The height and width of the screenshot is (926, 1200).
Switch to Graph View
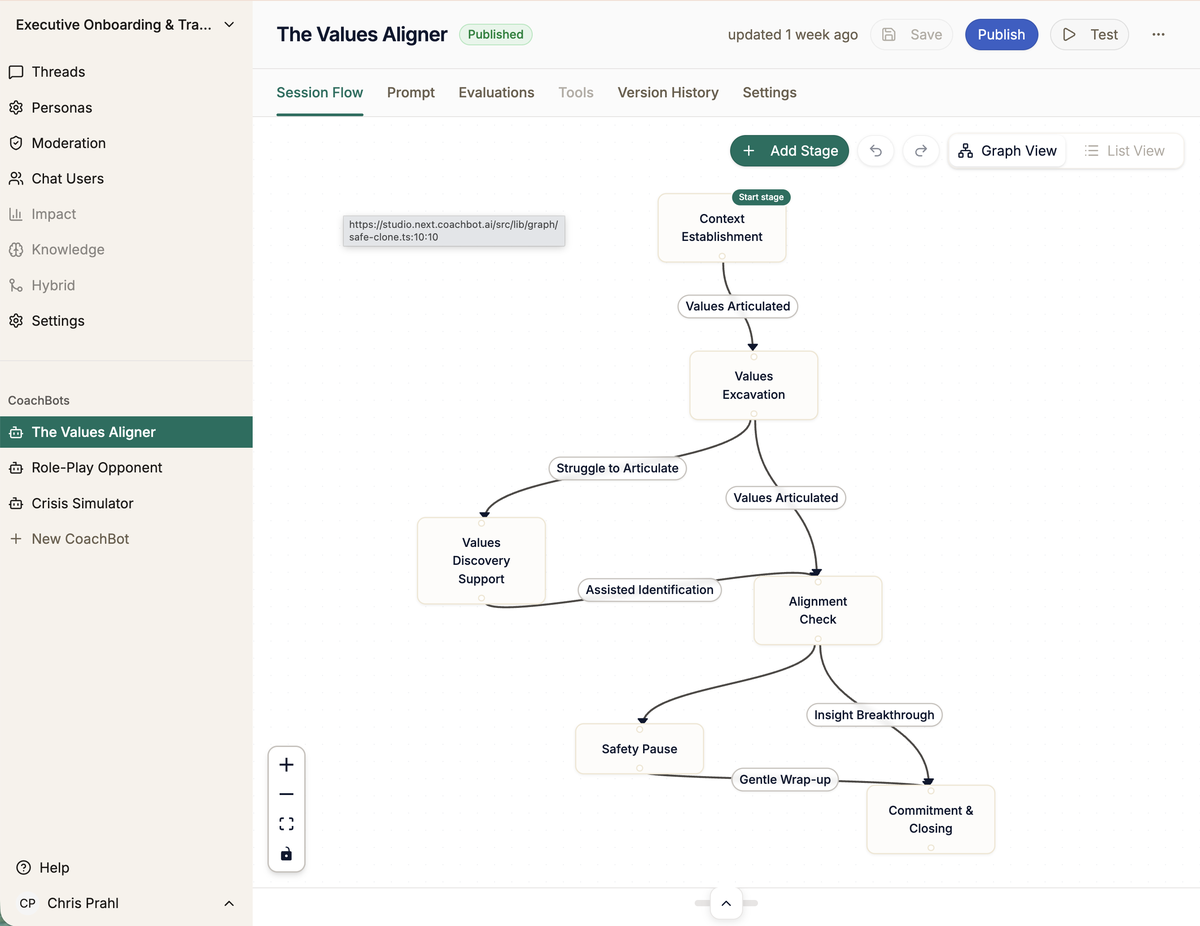click(1008, 151)
